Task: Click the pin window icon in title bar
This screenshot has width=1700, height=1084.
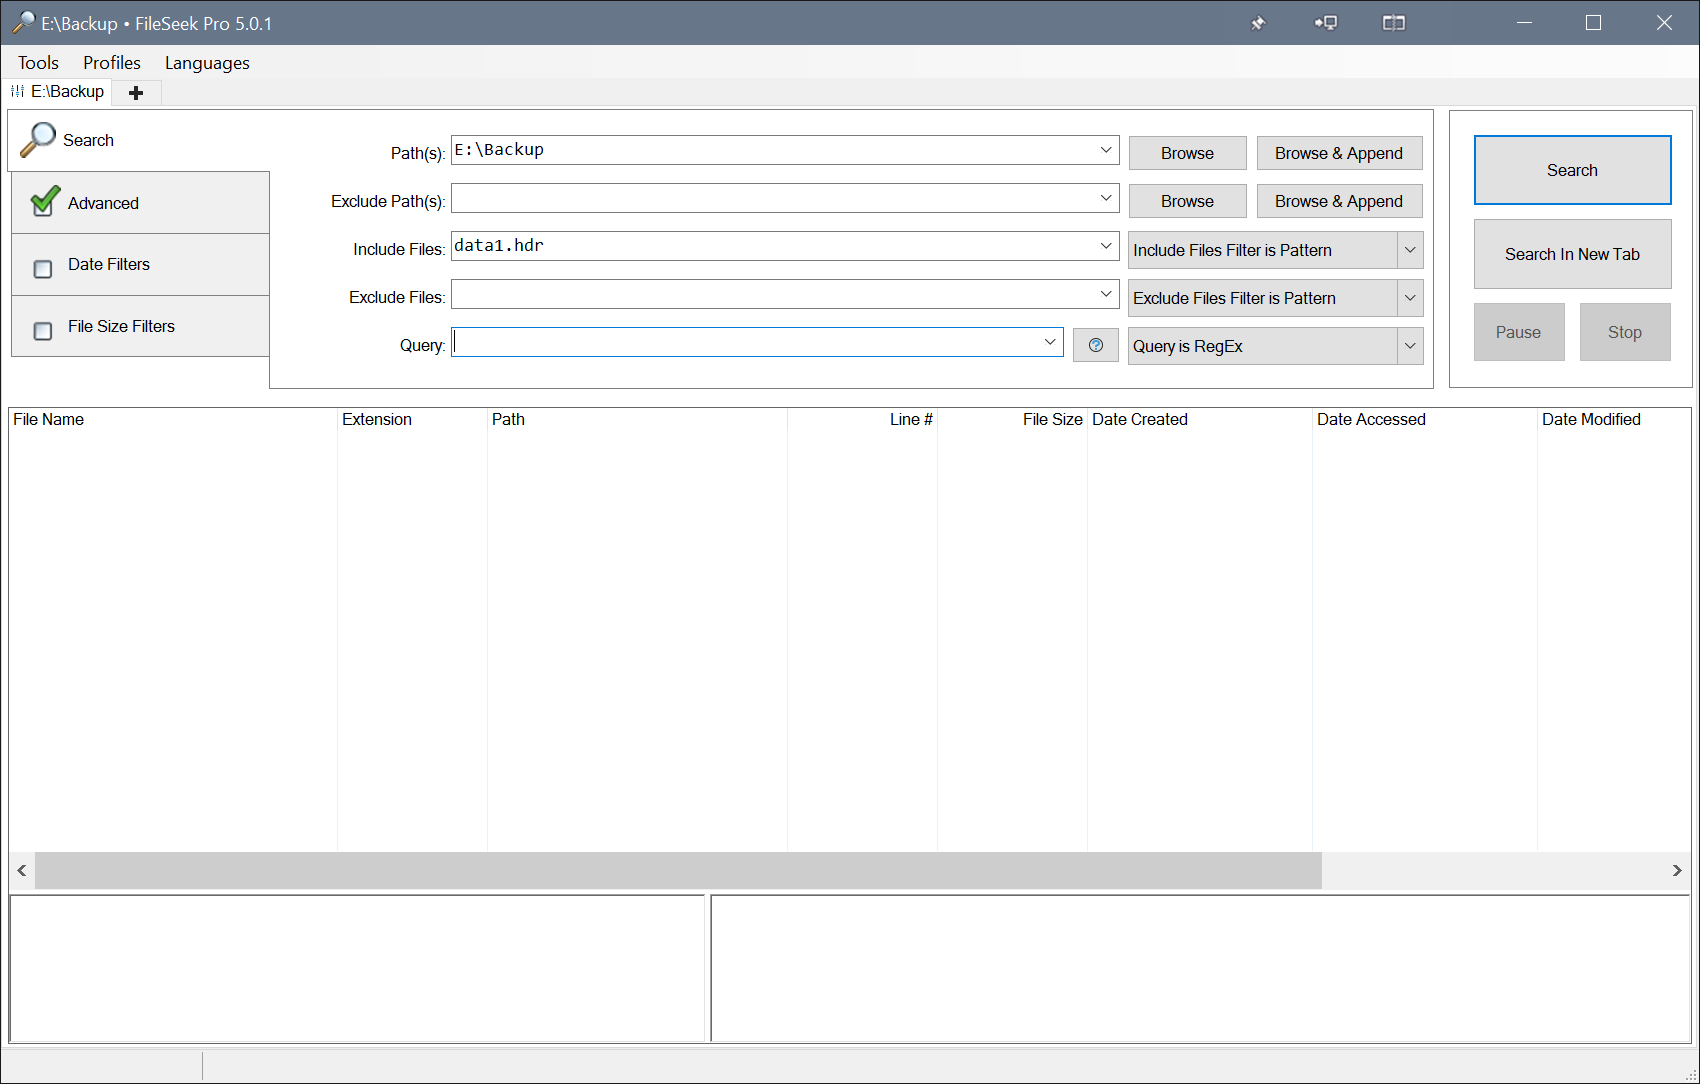Action: pos(1258,23)
